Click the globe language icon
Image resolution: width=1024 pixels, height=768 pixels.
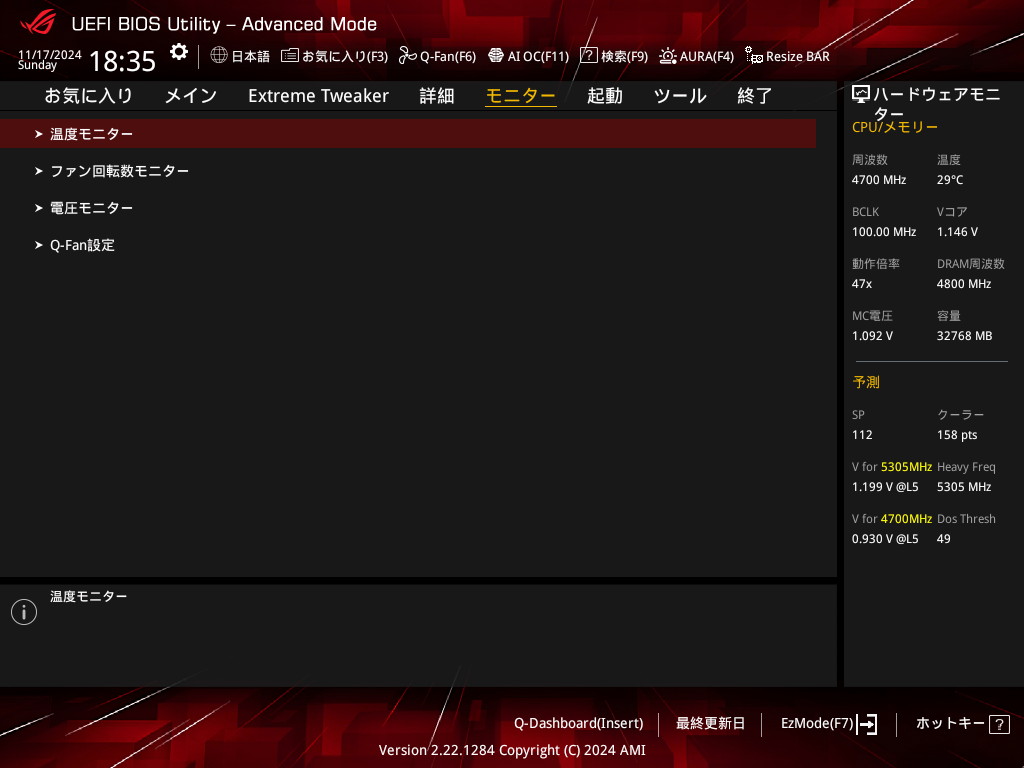pos(219,55)
